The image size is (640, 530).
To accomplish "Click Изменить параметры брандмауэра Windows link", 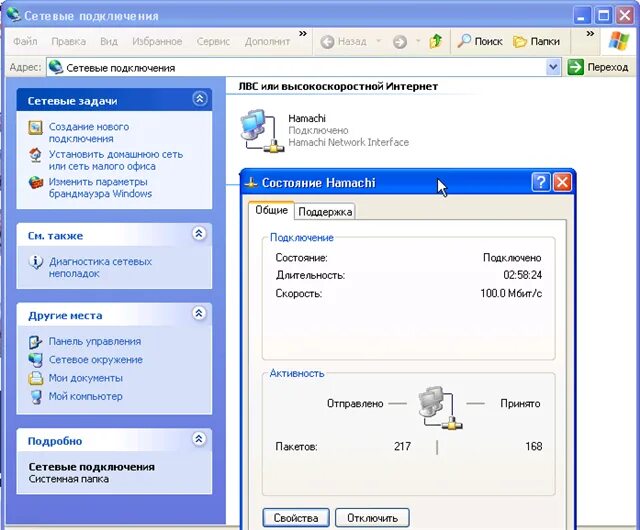I will [100, 187].
